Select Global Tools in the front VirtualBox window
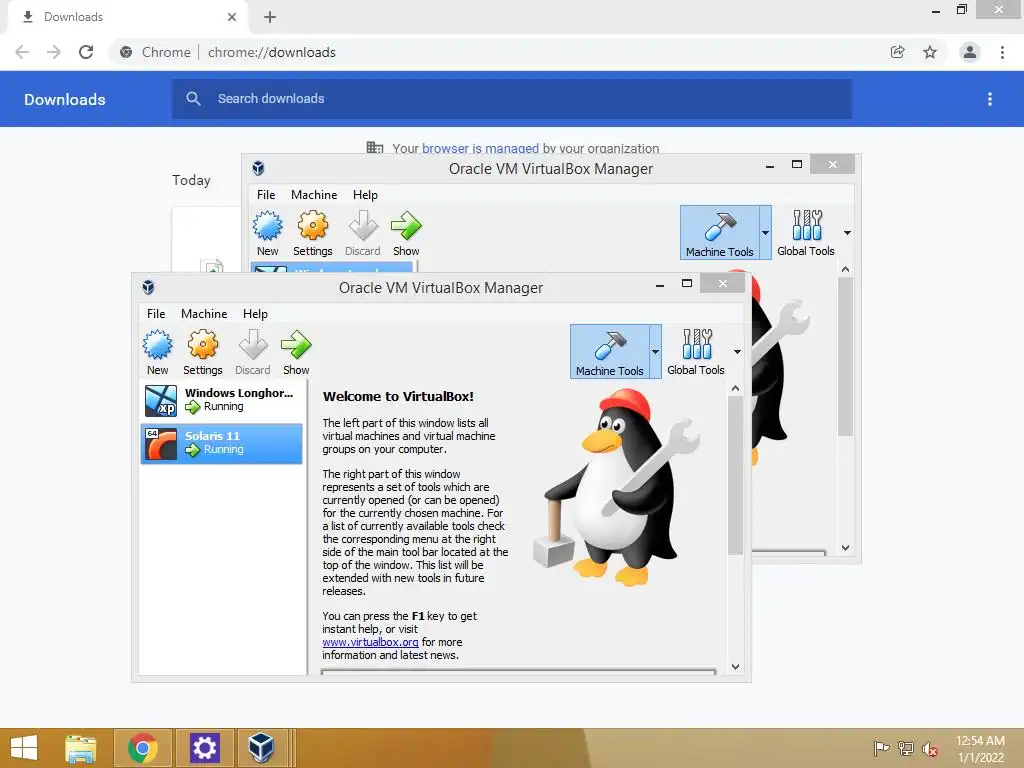 point(696,352)
